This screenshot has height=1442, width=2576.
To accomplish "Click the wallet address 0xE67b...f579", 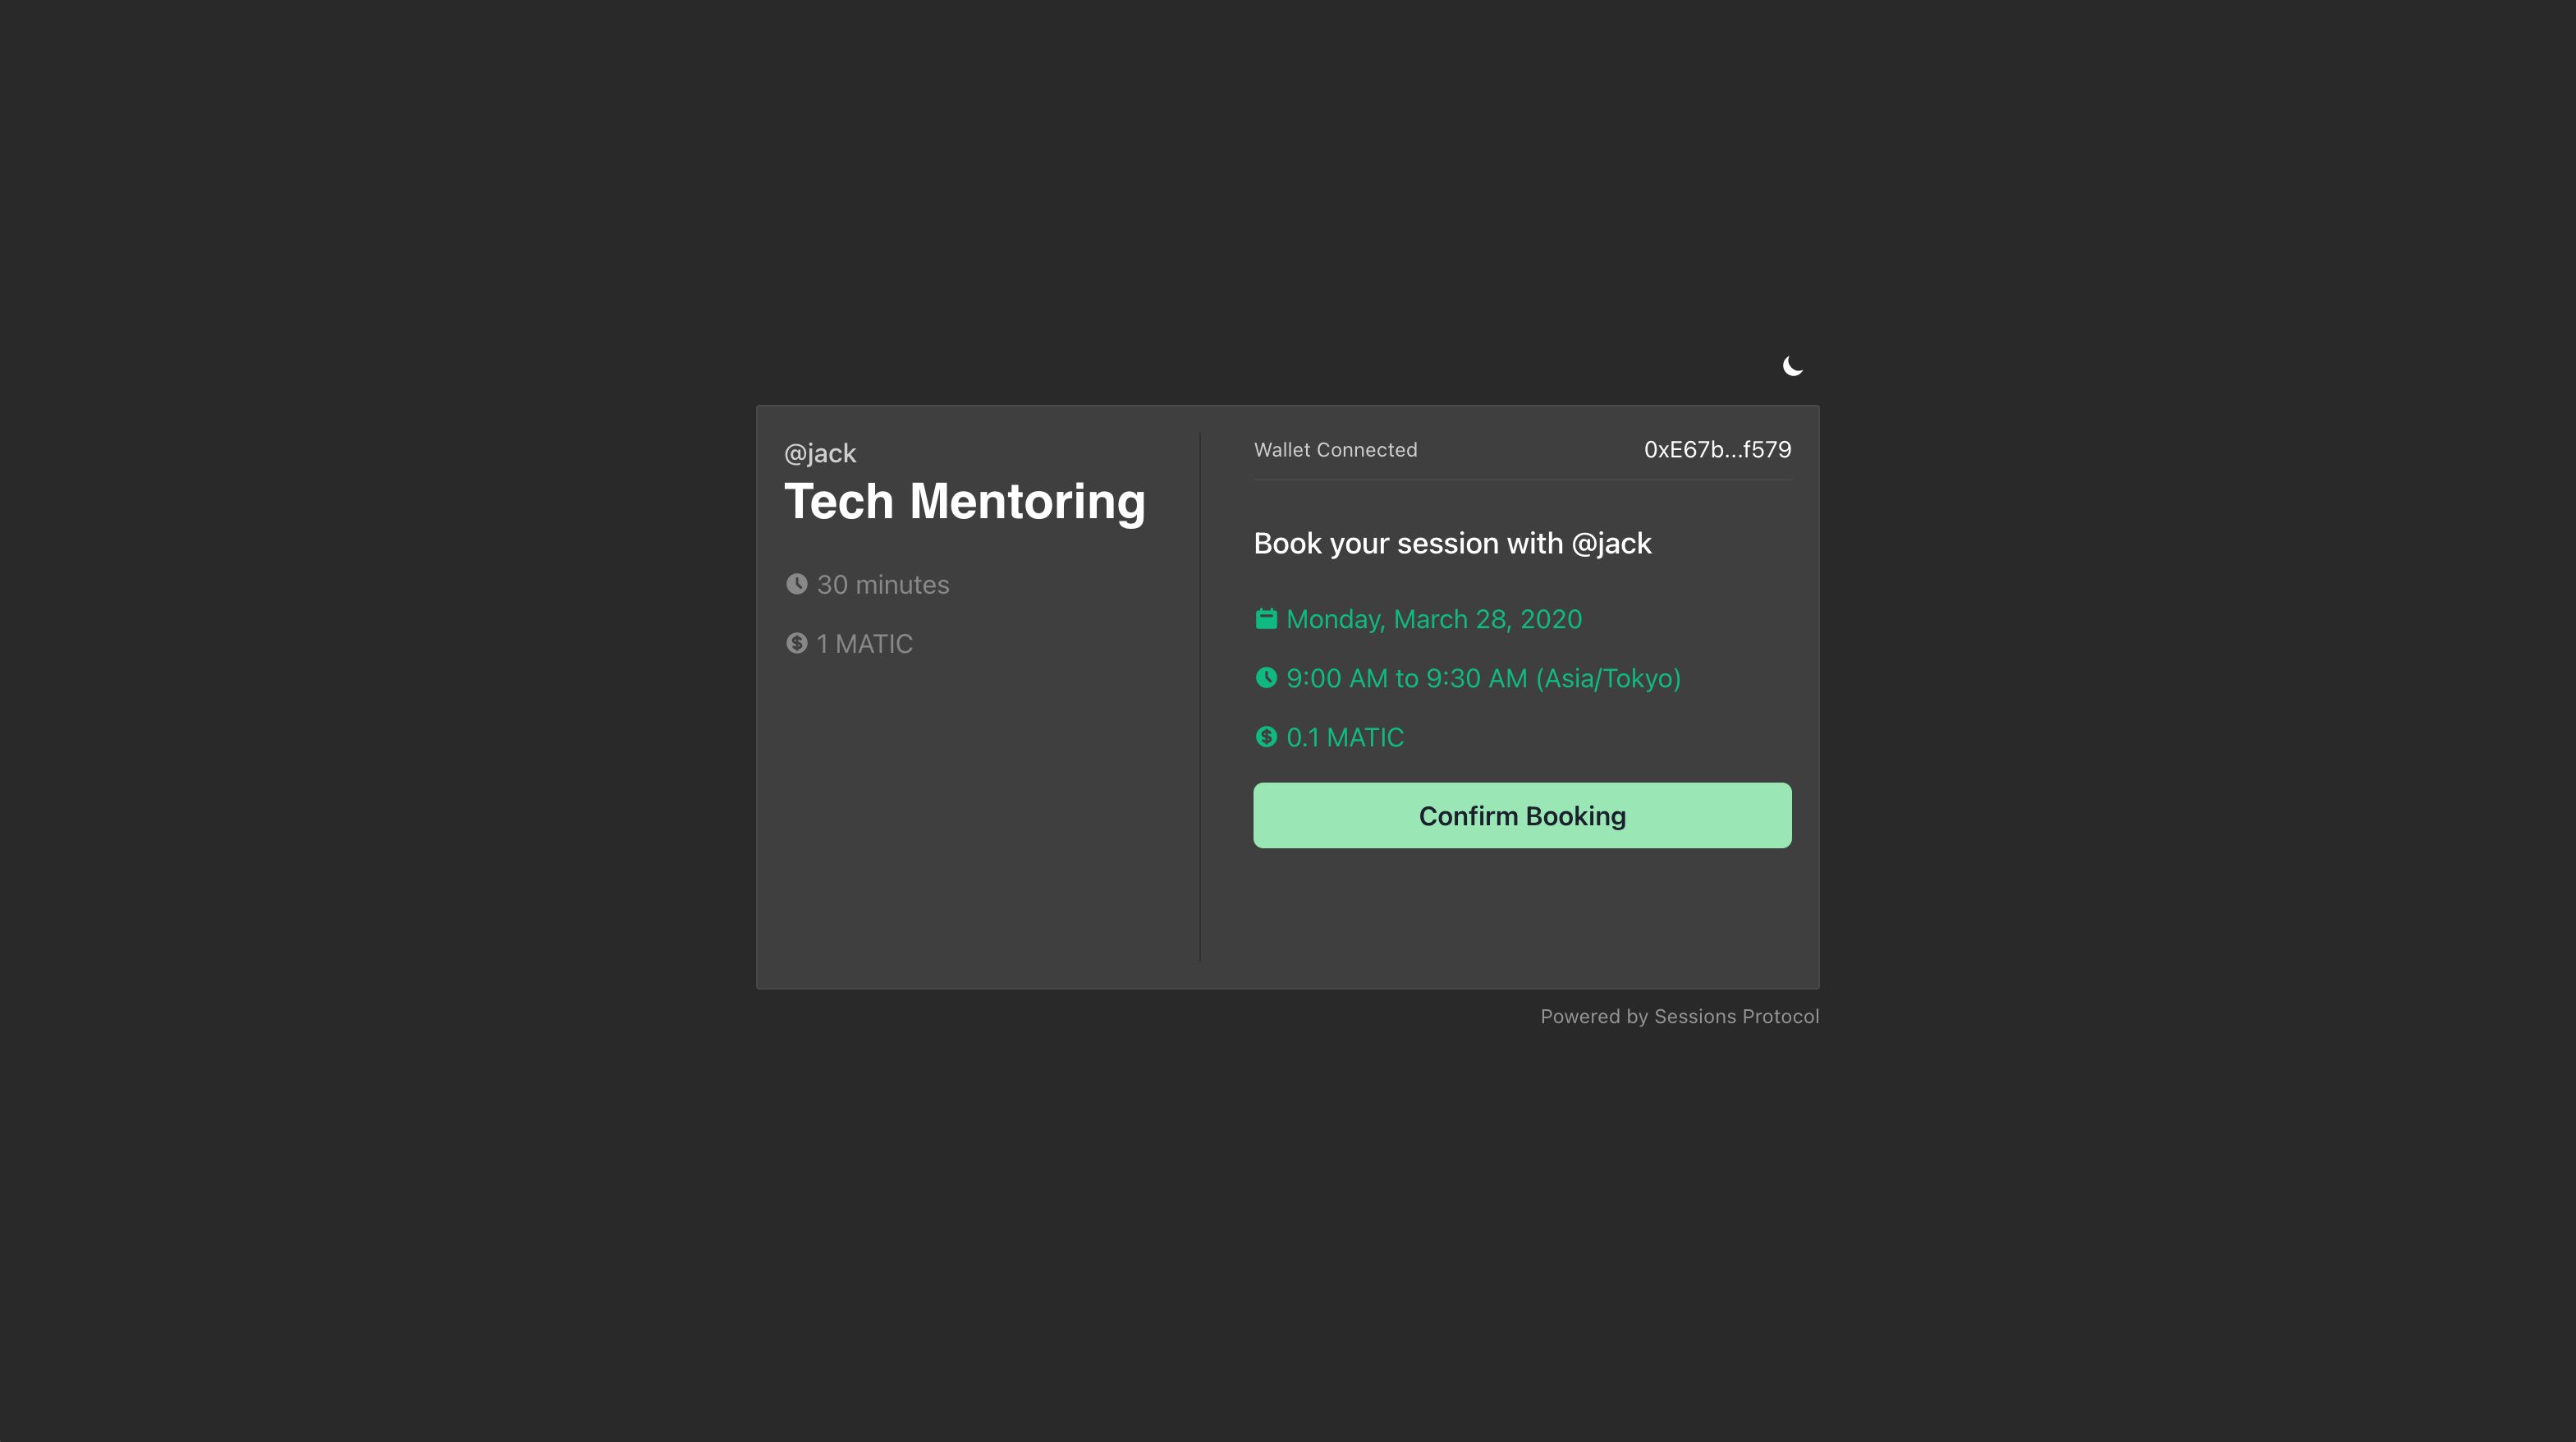I will 1717,450.
